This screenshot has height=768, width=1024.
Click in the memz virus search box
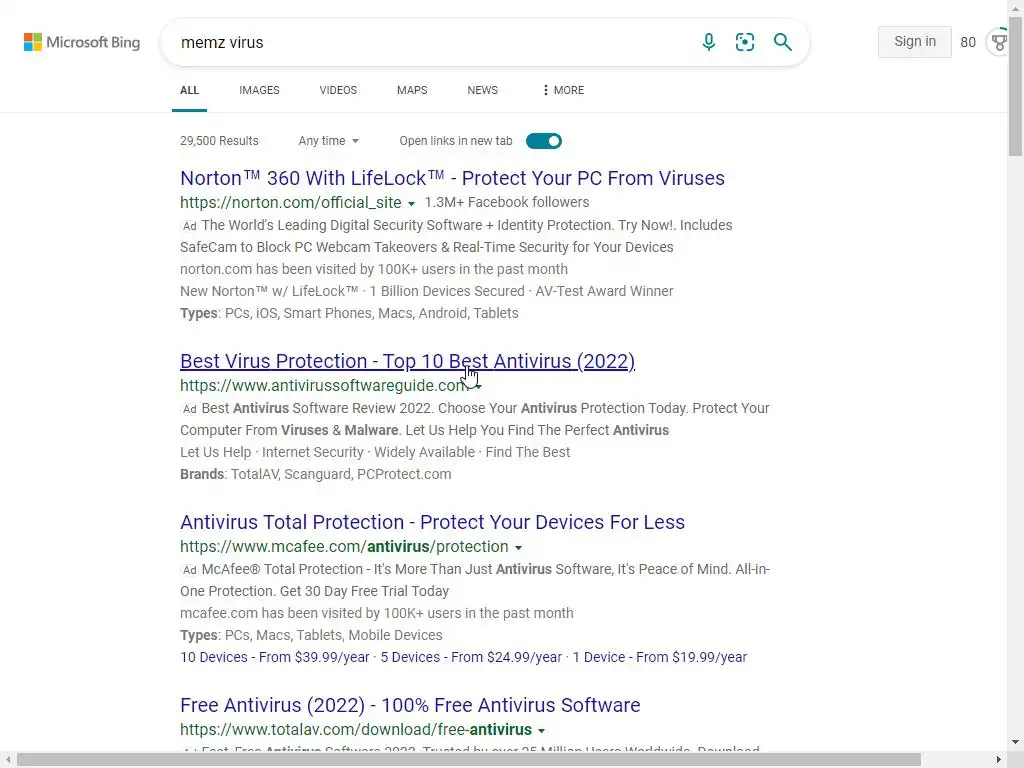point(431,42)
